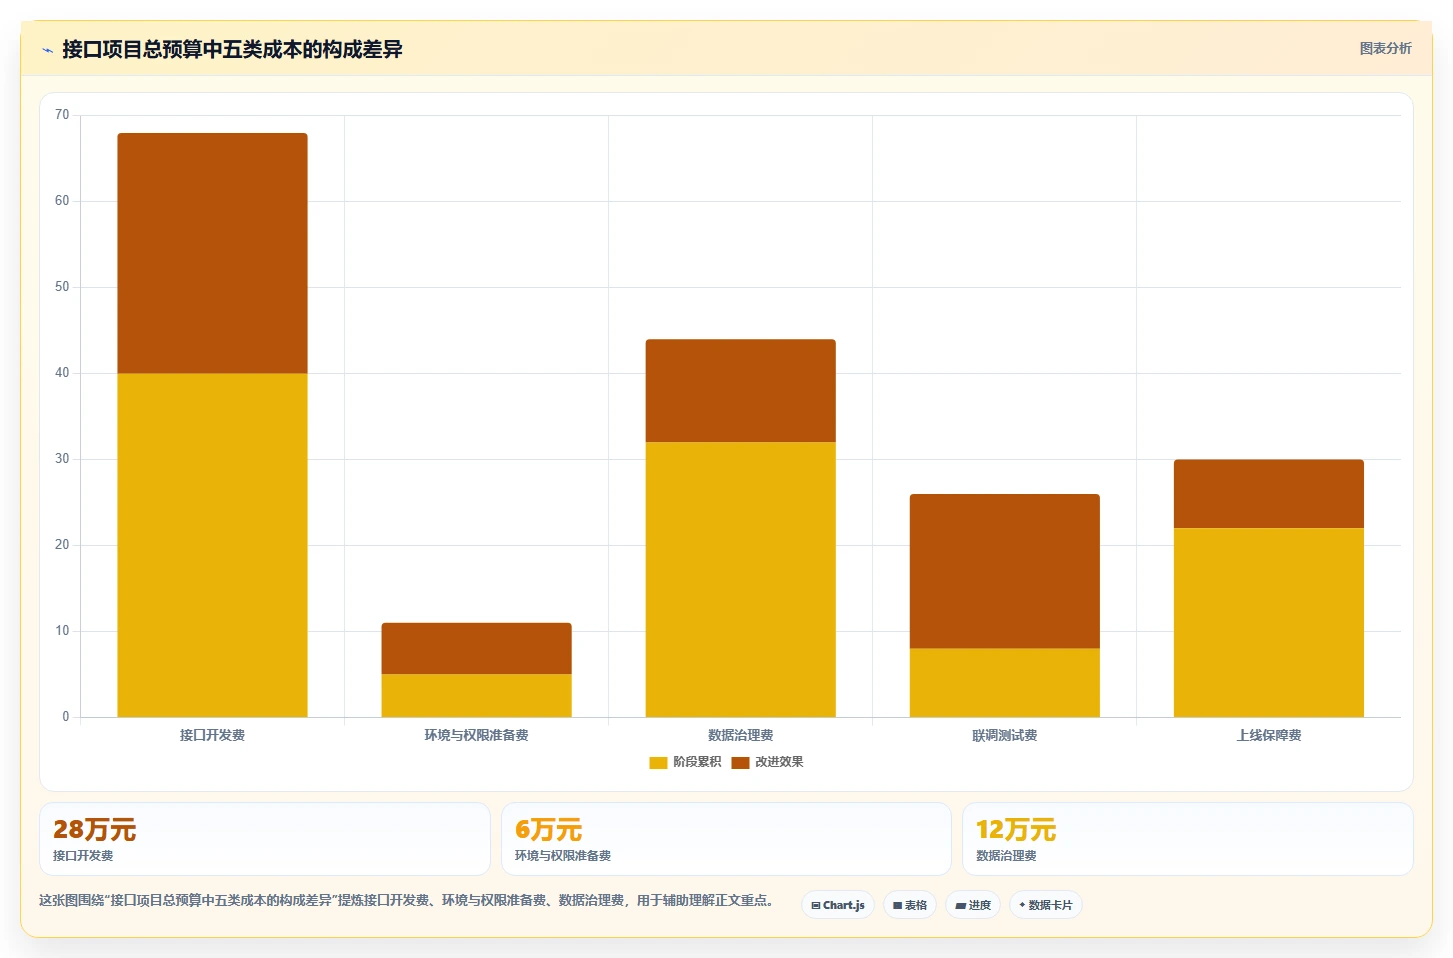The height and width of the screenshot is (958, 1453).
Task: Click the 上线保障费 yellow bar segment
Action: (1268, 622)
